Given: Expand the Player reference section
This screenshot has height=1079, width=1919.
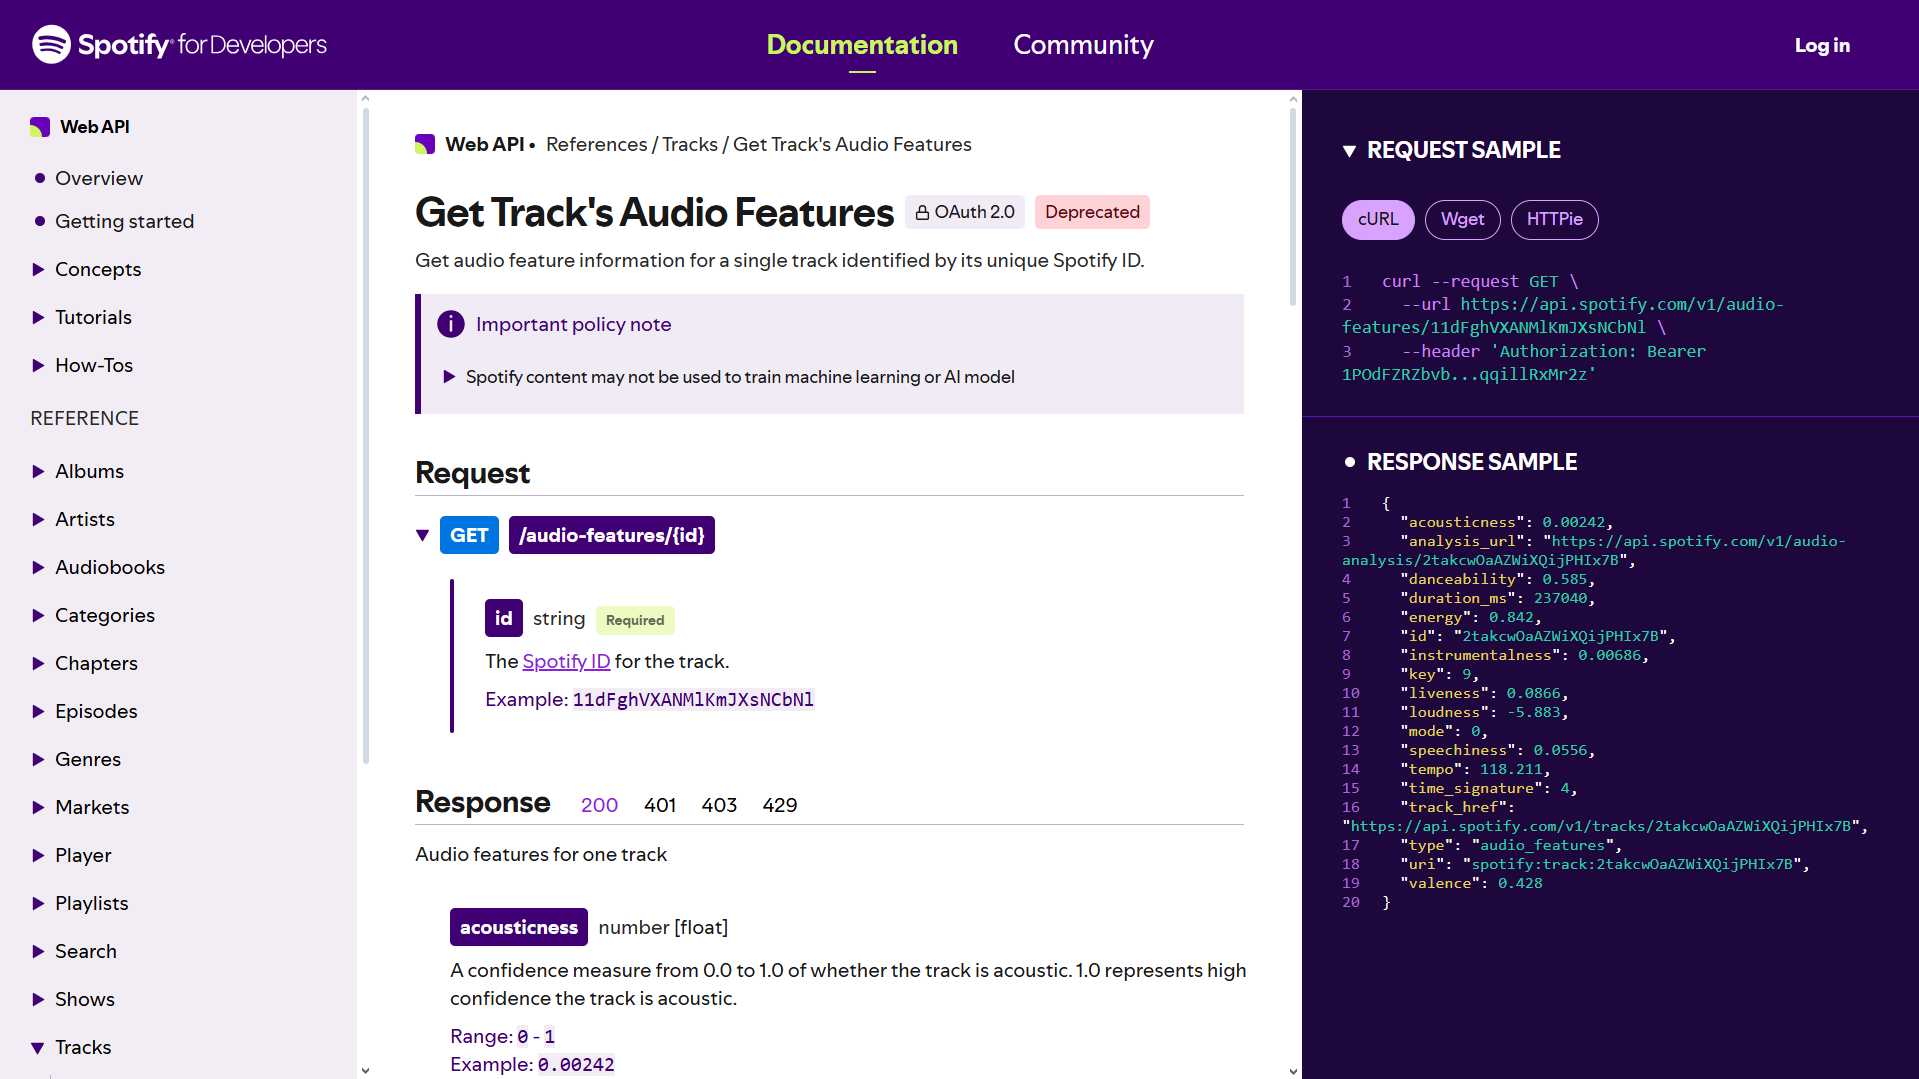Looking at the screenshot, I should pyautogui.click(x=38, y=855).
